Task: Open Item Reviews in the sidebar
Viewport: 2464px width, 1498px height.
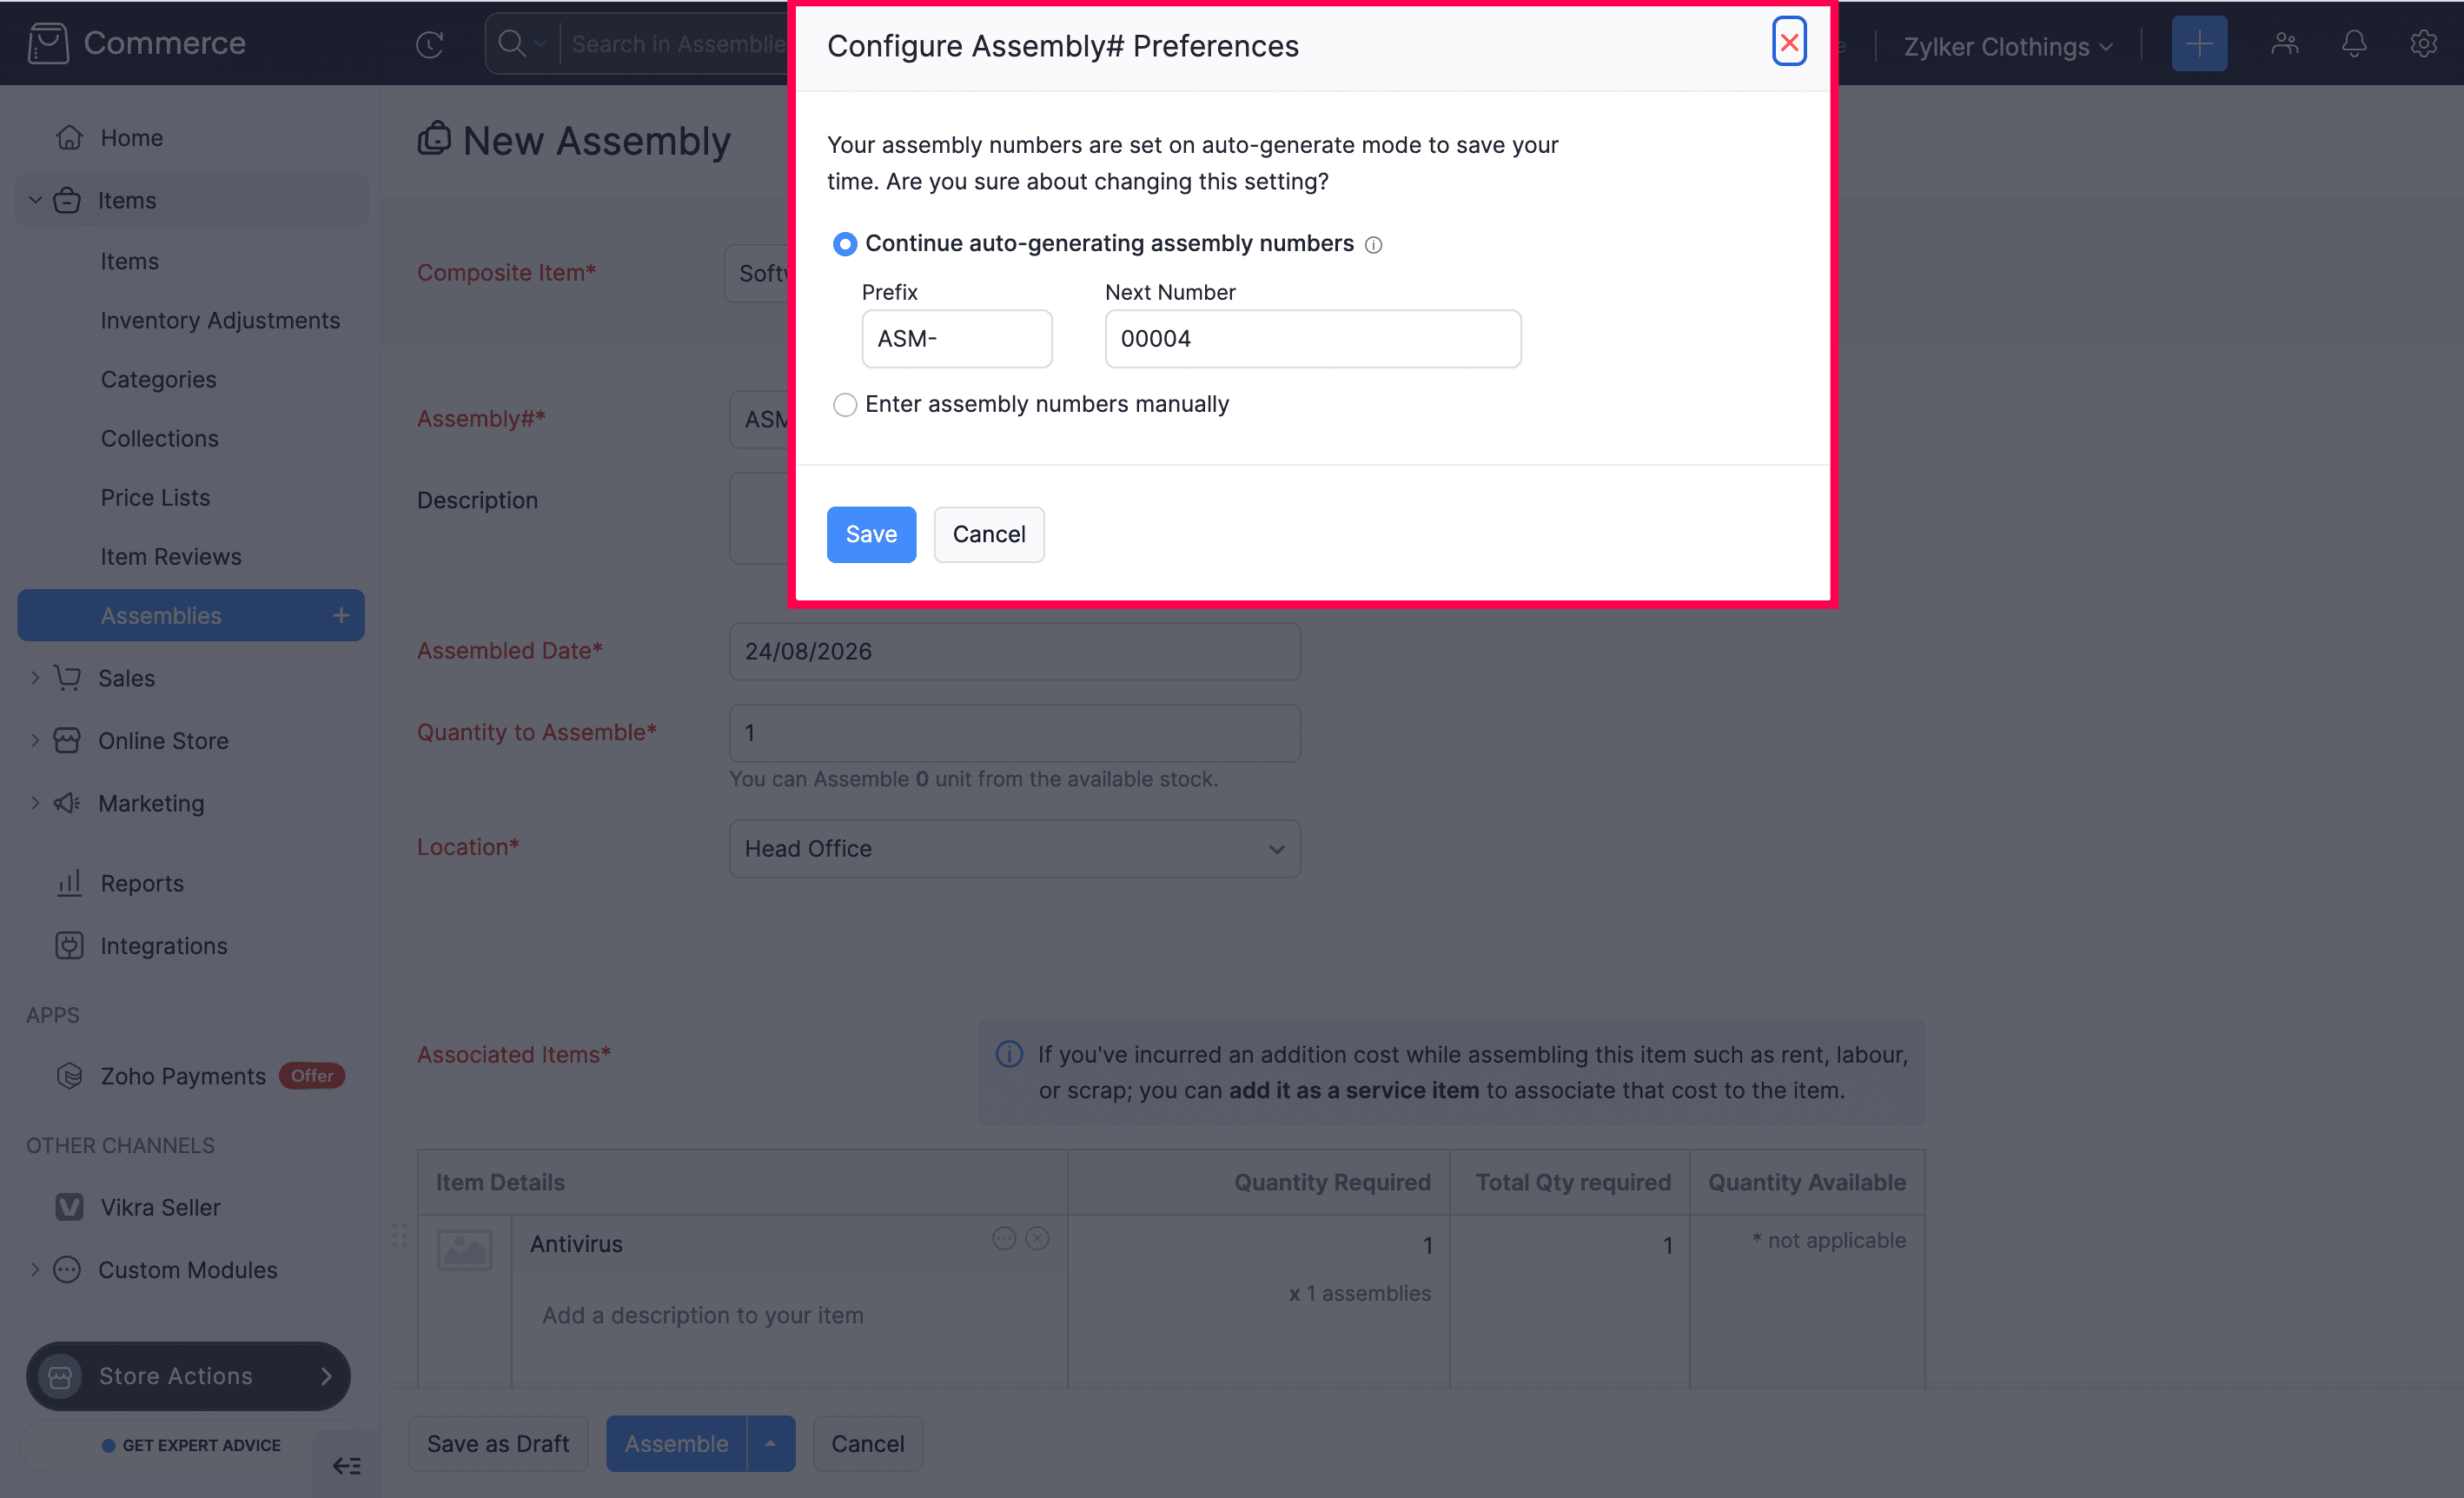Action: [x=171, y=556]
